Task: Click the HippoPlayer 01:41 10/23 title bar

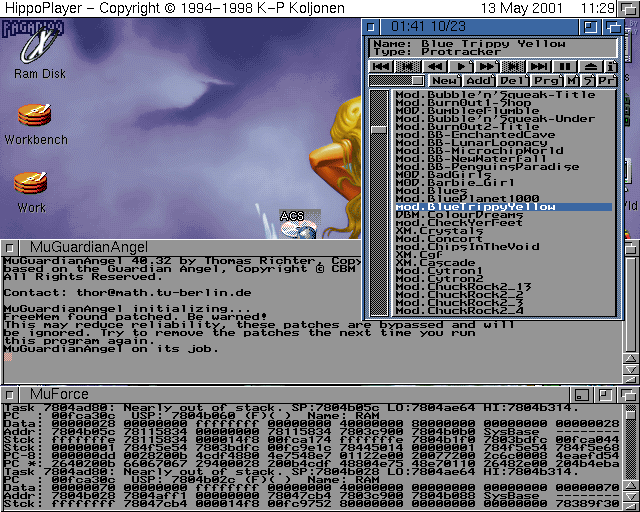Action: tap(480, 27)
